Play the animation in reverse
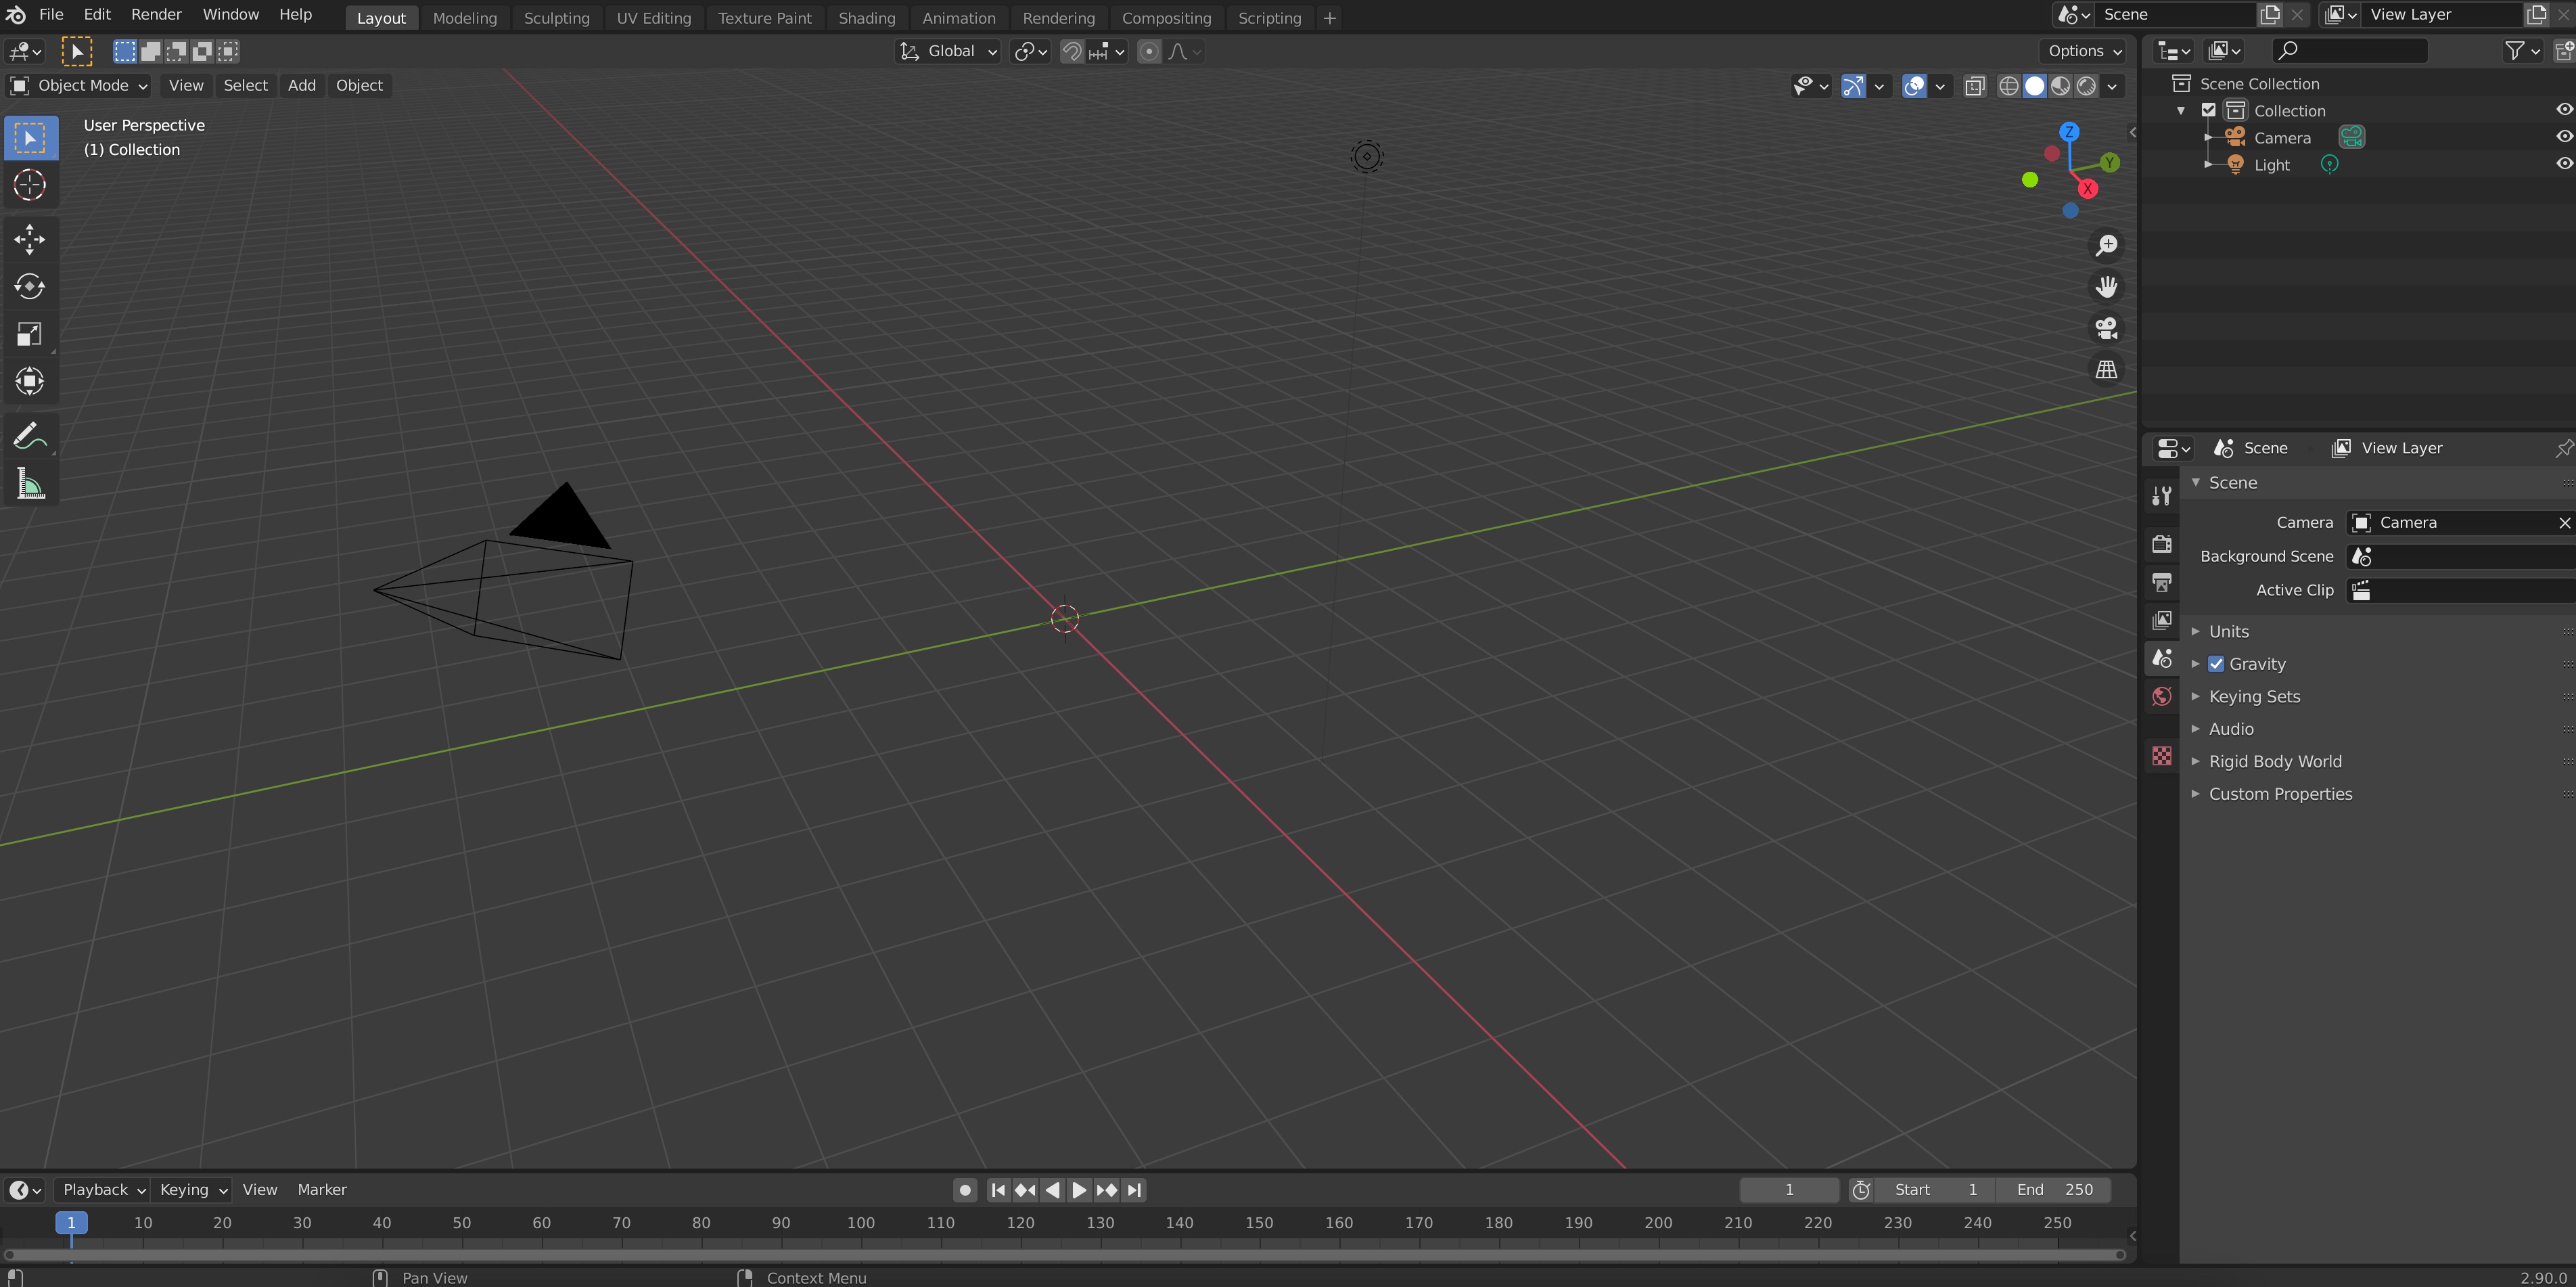 click(x=1052, y=1190)
